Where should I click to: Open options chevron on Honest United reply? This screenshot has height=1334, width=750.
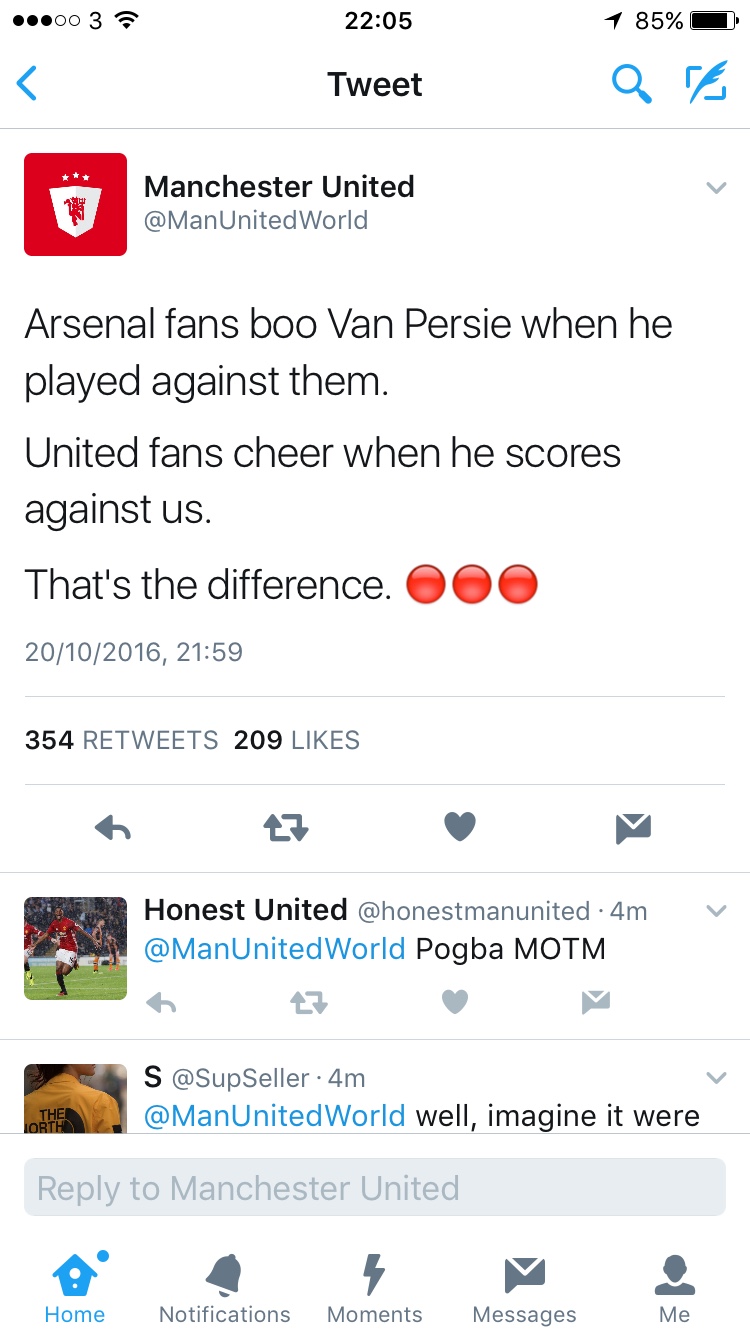pyautogui.click(x=716, y=911)
